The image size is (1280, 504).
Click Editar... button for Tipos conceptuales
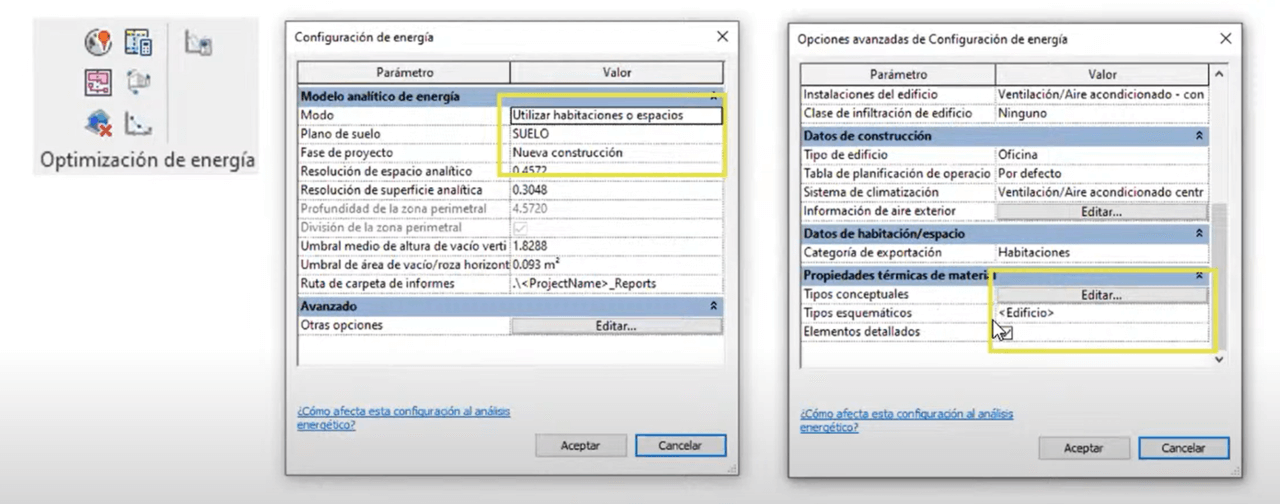click(1101, 295)
